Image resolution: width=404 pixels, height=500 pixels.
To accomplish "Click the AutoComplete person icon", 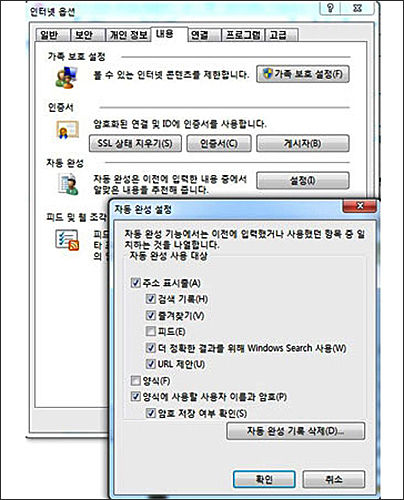I will pos(68,184).
